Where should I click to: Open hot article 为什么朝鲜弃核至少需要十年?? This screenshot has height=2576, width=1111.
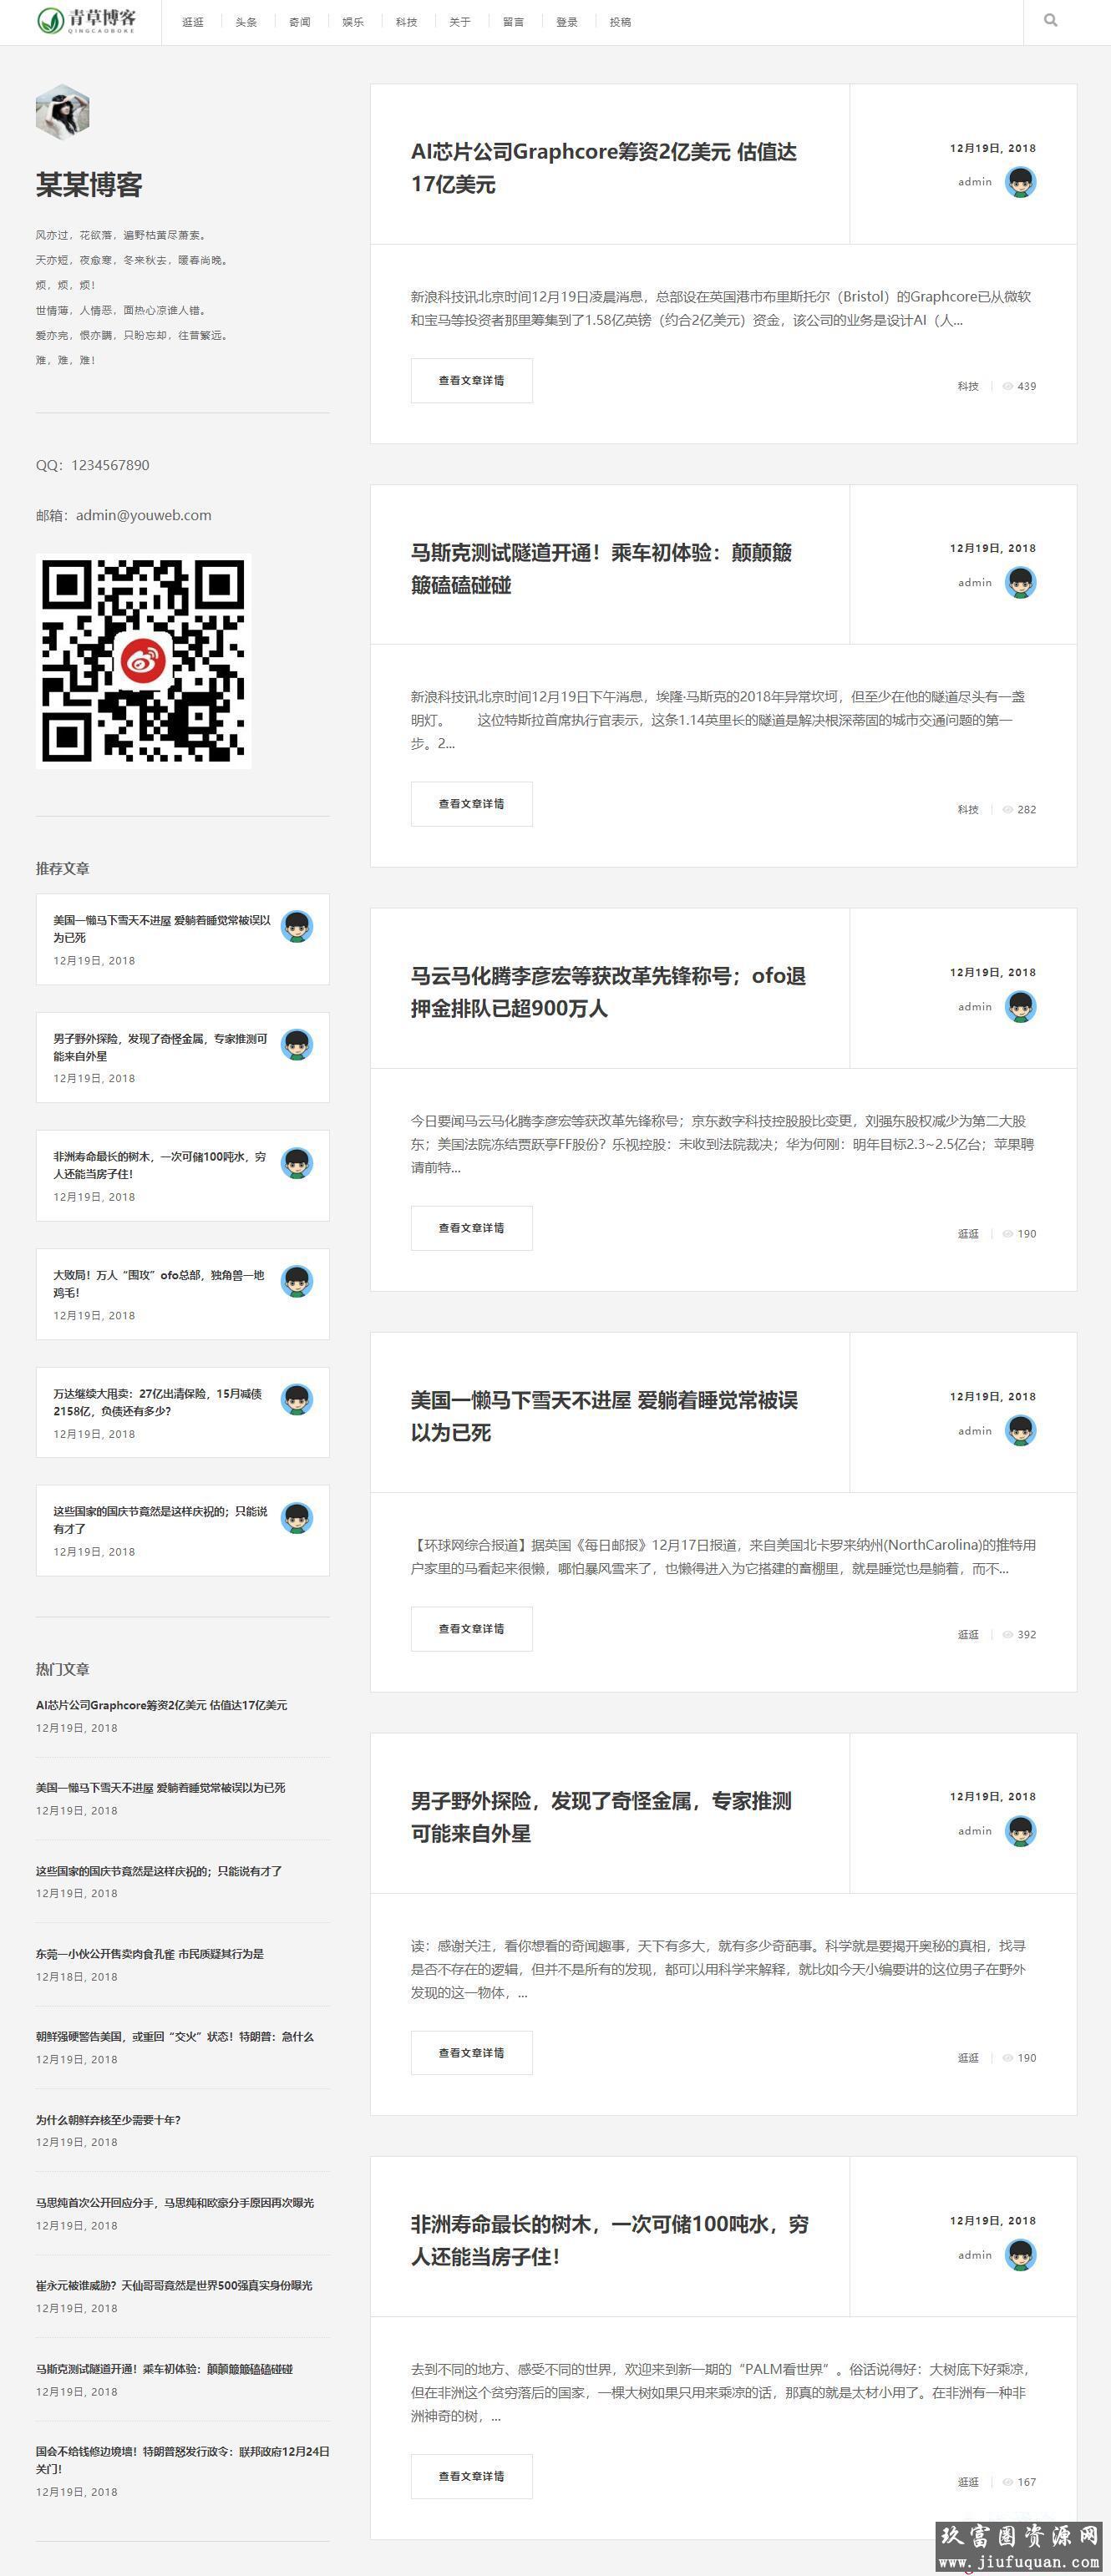(108, 2120)
